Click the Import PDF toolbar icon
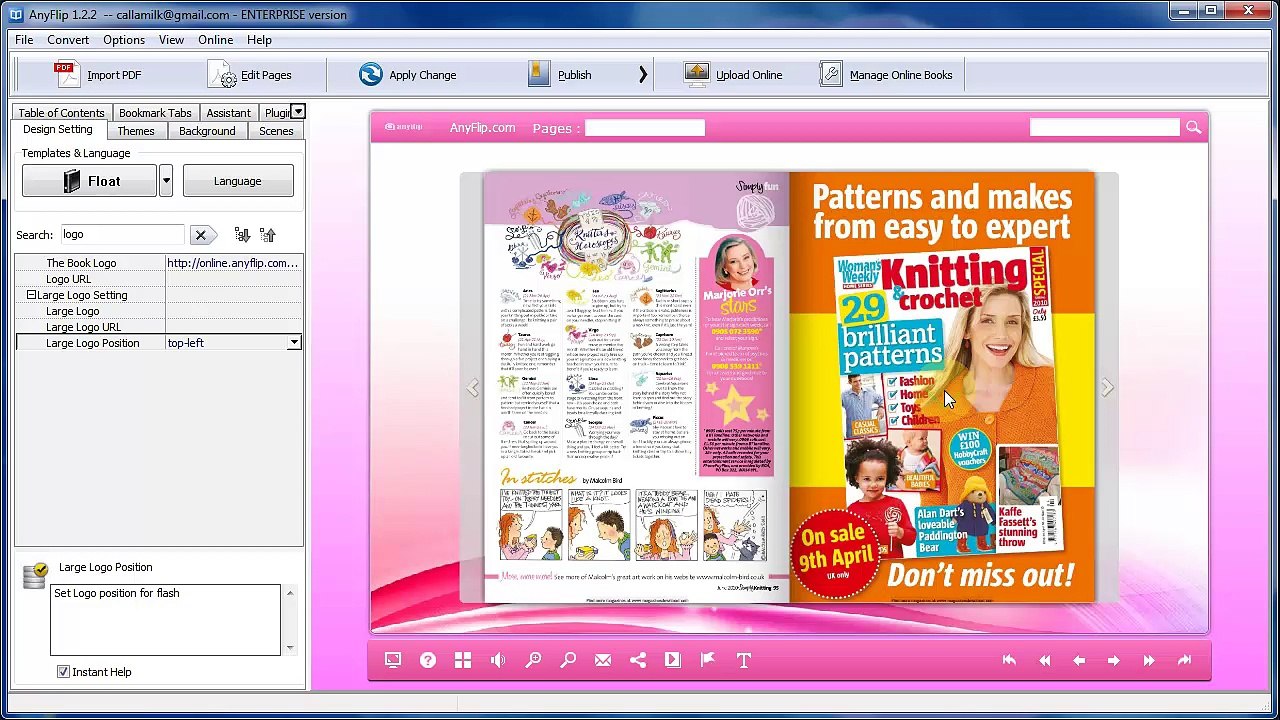 (x=66, y=74)
